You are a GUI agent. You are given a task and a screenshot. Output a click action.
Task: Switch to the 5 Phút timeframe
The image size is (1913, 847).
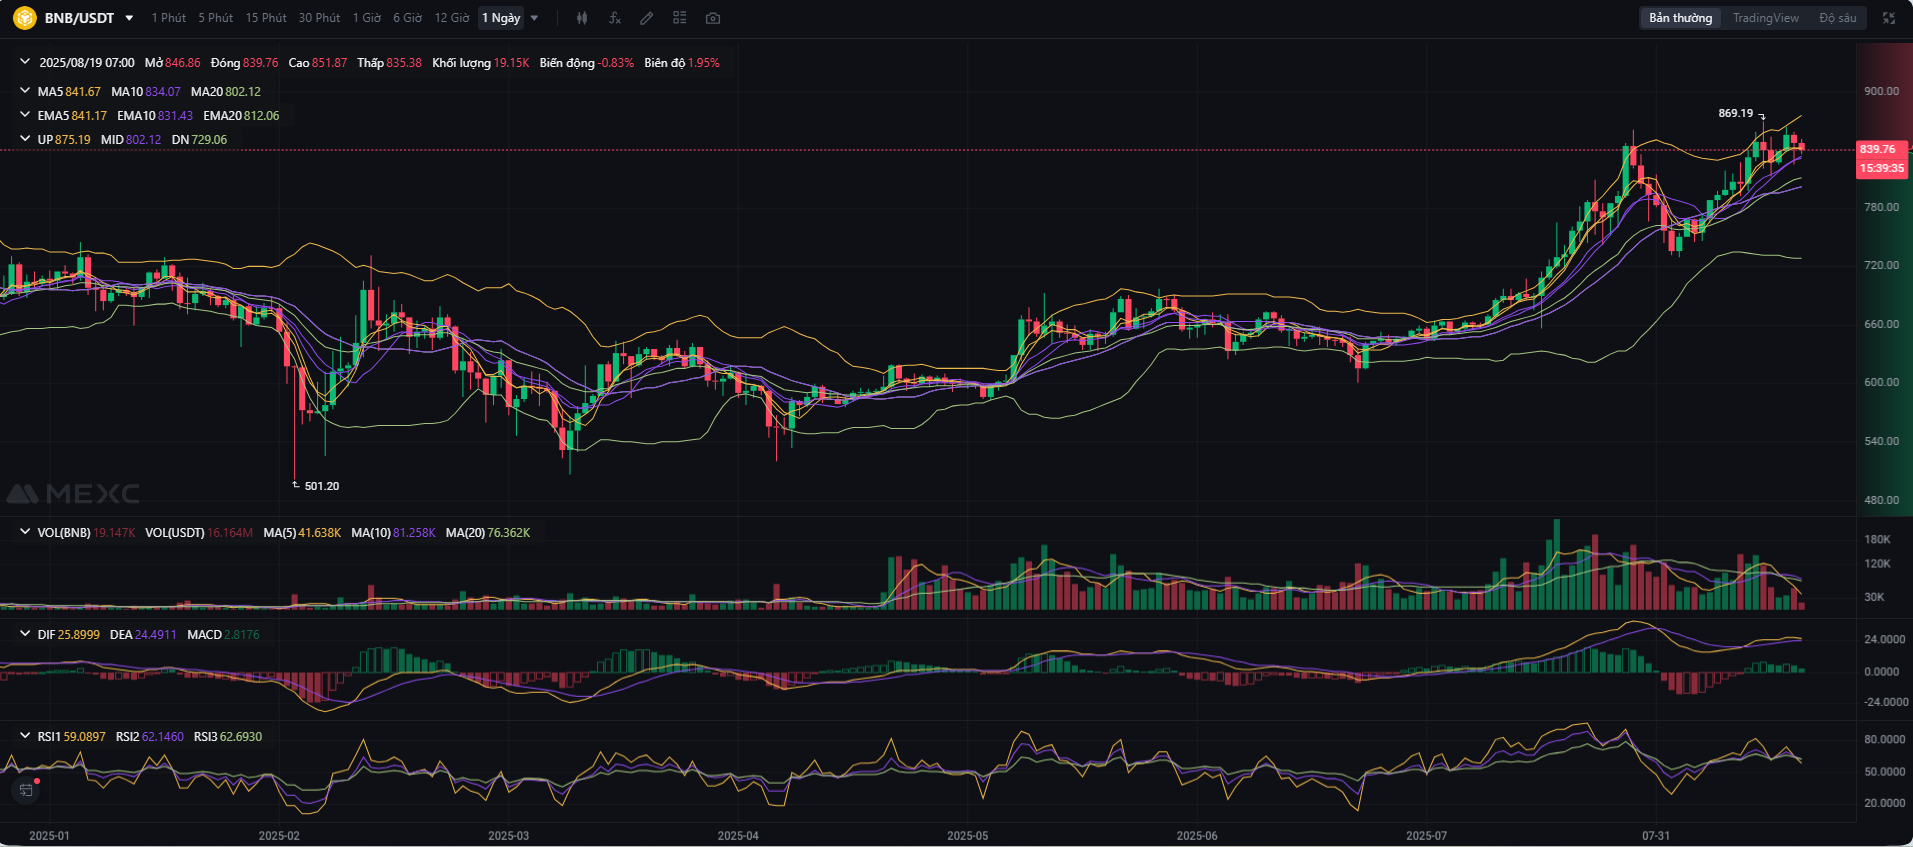[215, 18]
